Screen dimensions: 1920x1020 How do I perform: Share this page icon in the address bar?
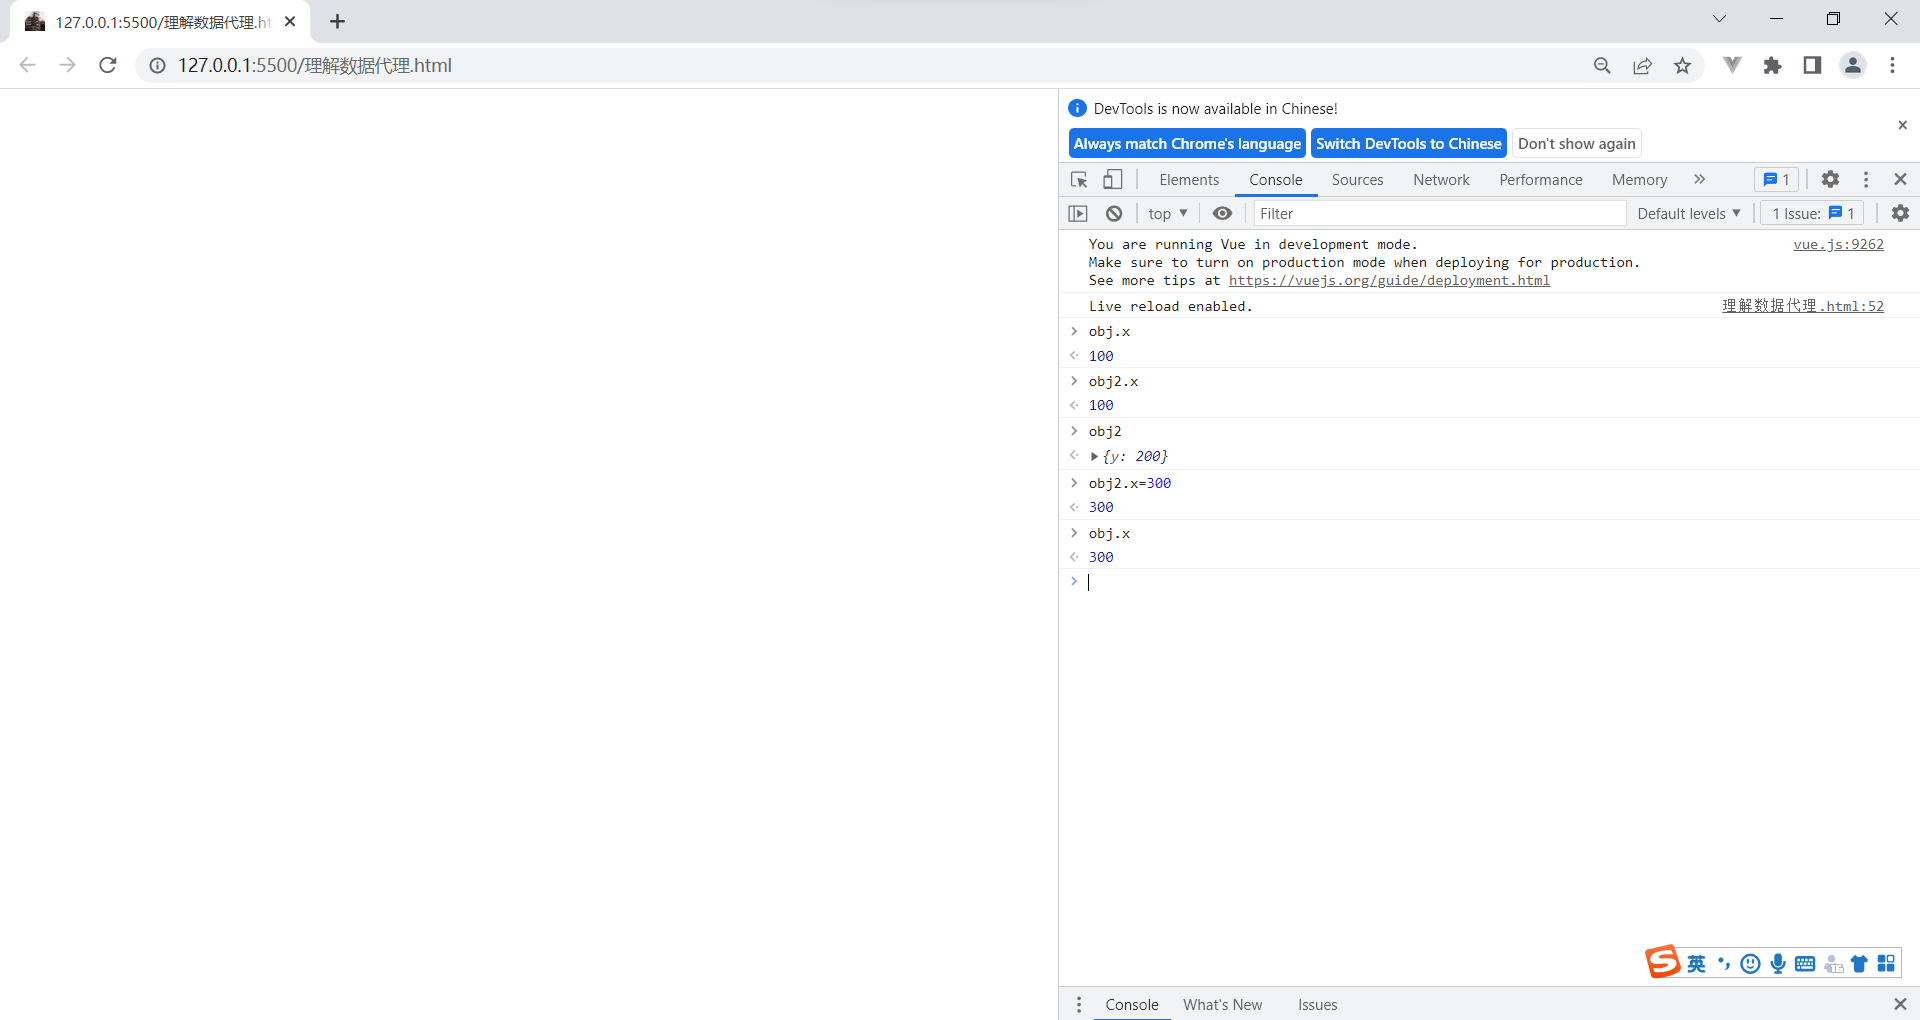(1643, 65)
